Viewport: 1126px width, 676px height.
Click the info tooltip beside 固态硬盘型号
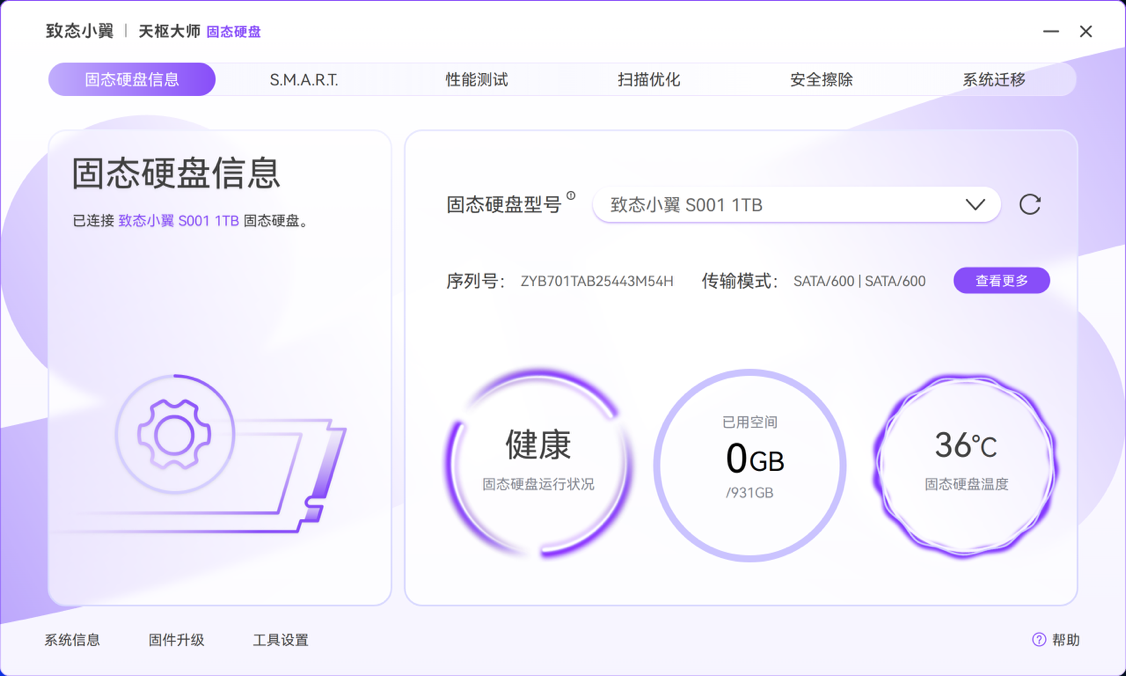tap(571, 194)
